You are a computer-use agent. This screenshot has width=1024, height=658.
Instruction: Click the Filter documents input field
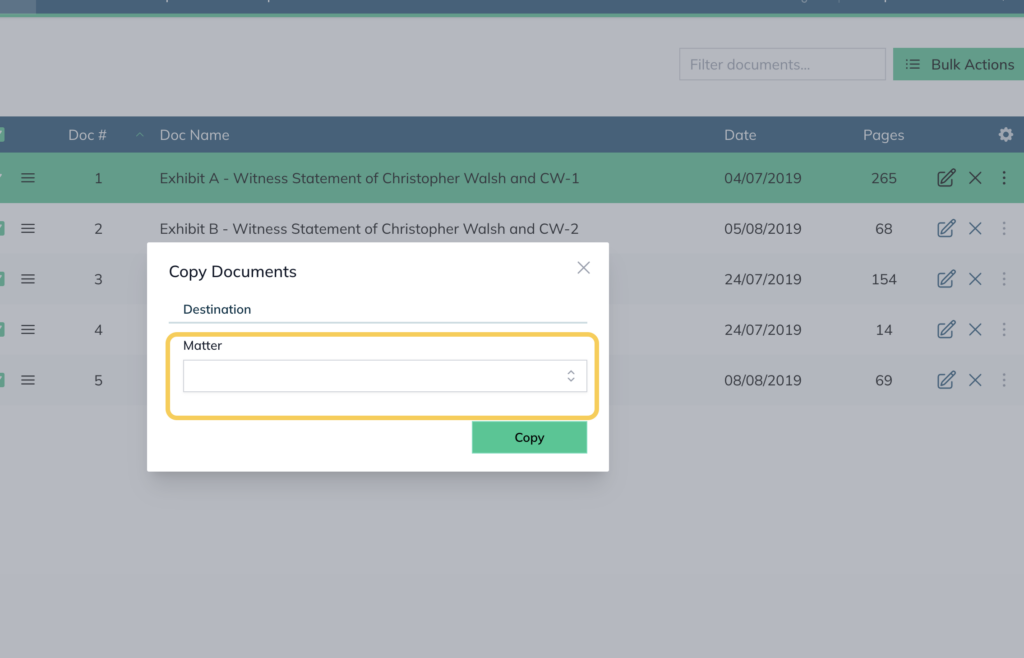click(x=782, y=64)
